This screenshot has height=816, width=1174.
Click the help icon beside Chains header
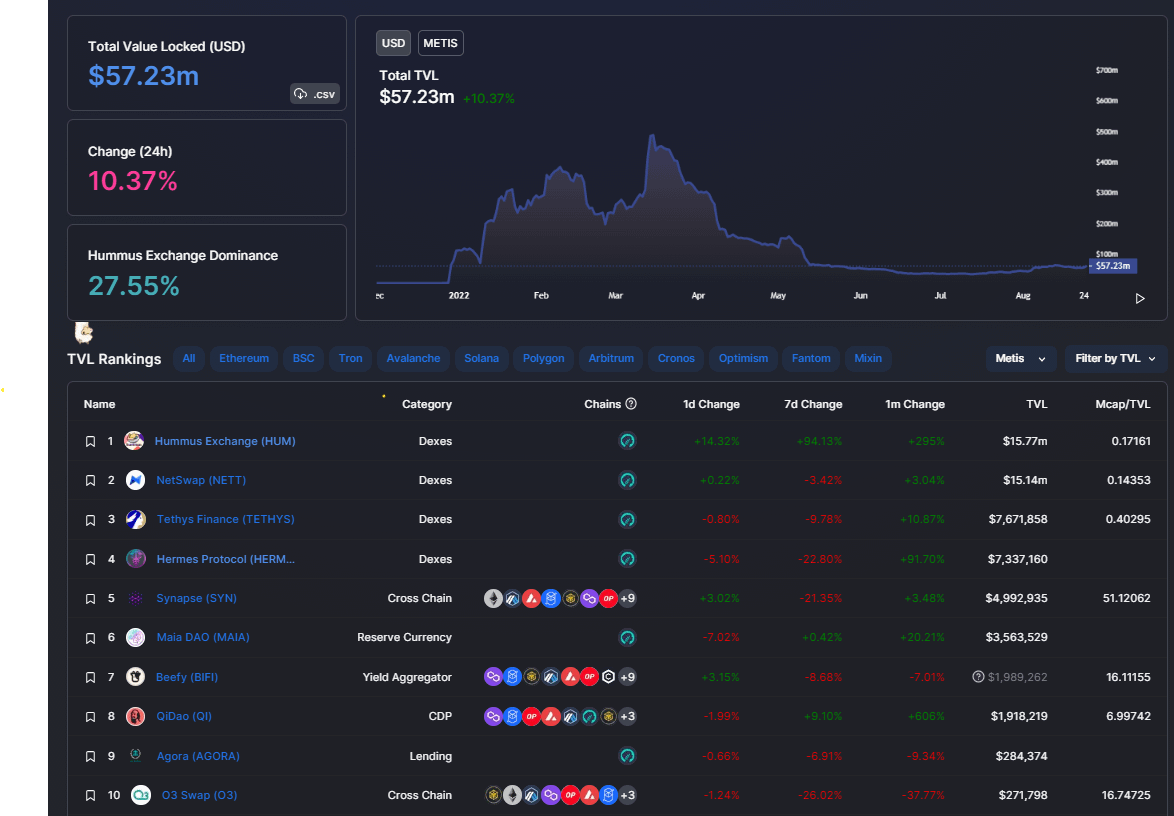click(631, 404)
